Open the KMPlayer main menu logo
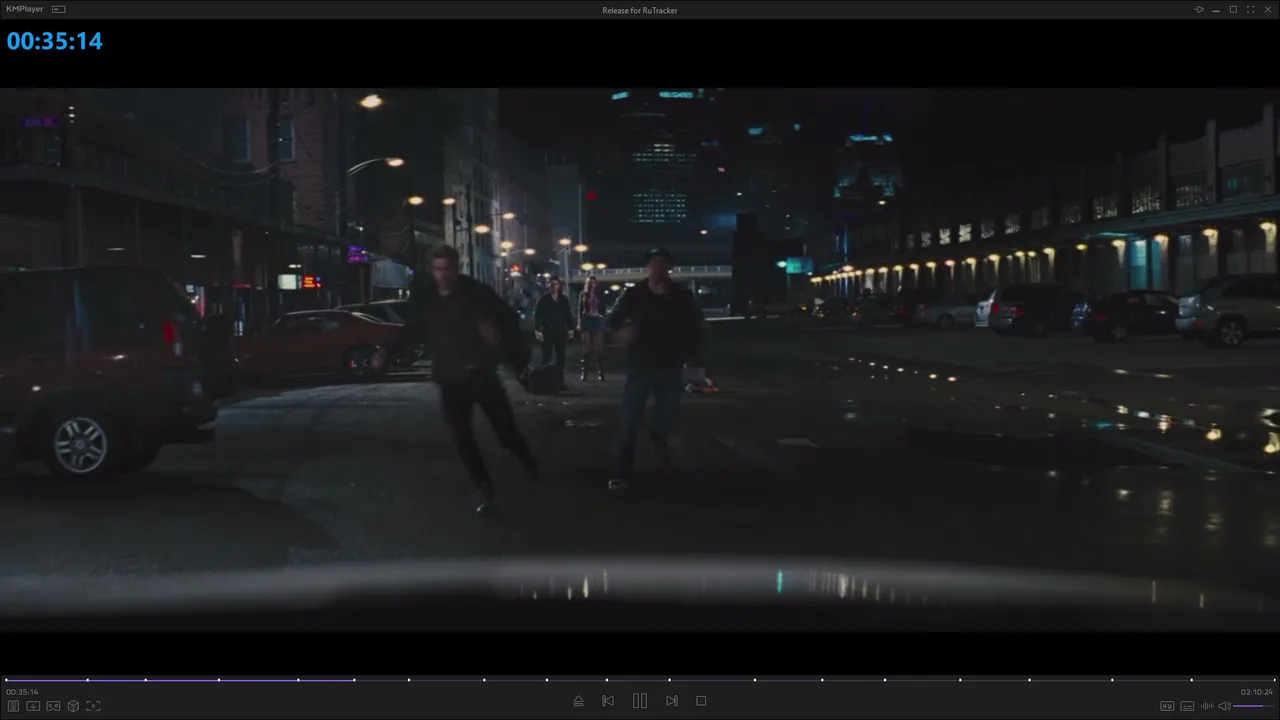This screenshot has height=720, width=1280. coord(26,9)
